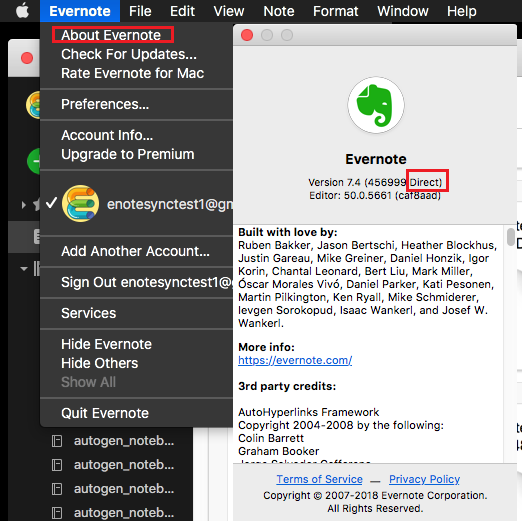Open the Privacy Policy link
The image size is (522, 521).
pos(424,479)
